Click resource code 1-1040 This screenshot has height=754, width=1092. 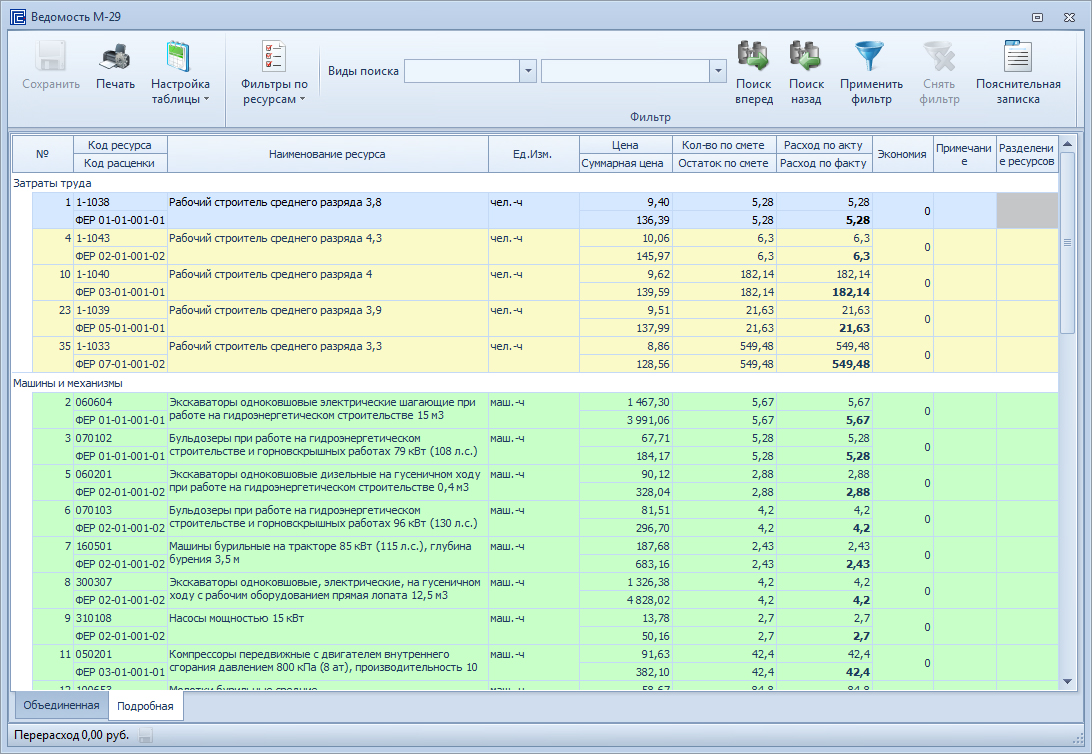tap(93, 274)
